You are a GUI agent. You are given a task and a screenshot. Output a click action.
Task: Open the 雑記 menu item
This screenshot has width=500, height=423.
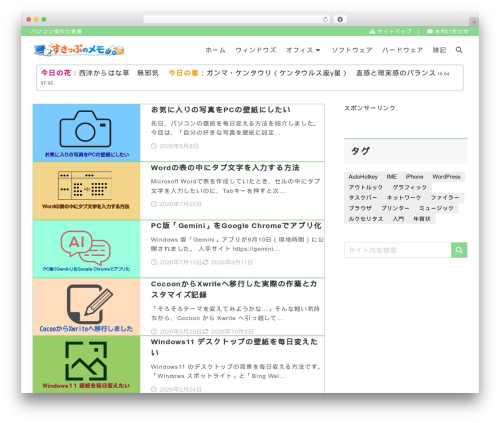[x=439, y=50]
